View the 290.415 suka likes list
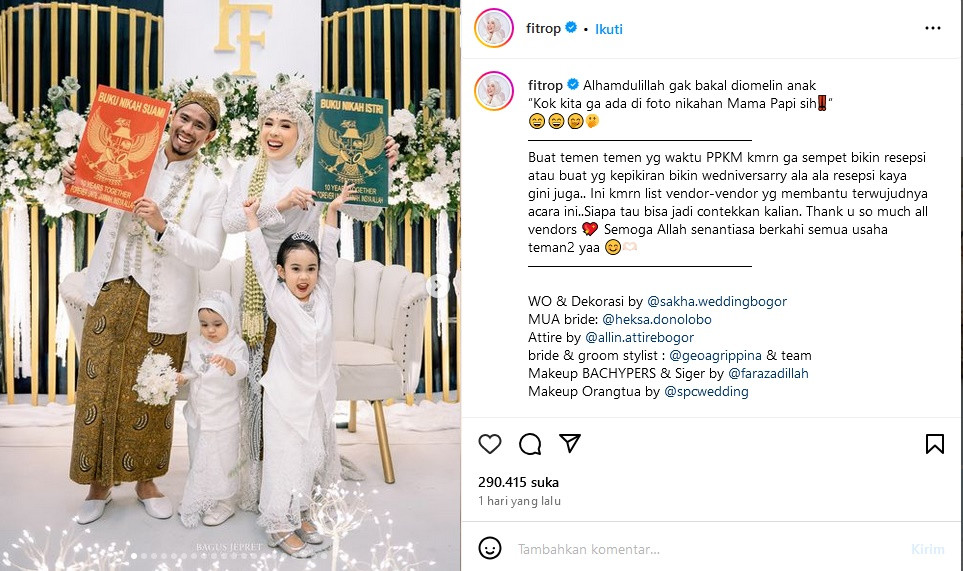 (518, 482)
